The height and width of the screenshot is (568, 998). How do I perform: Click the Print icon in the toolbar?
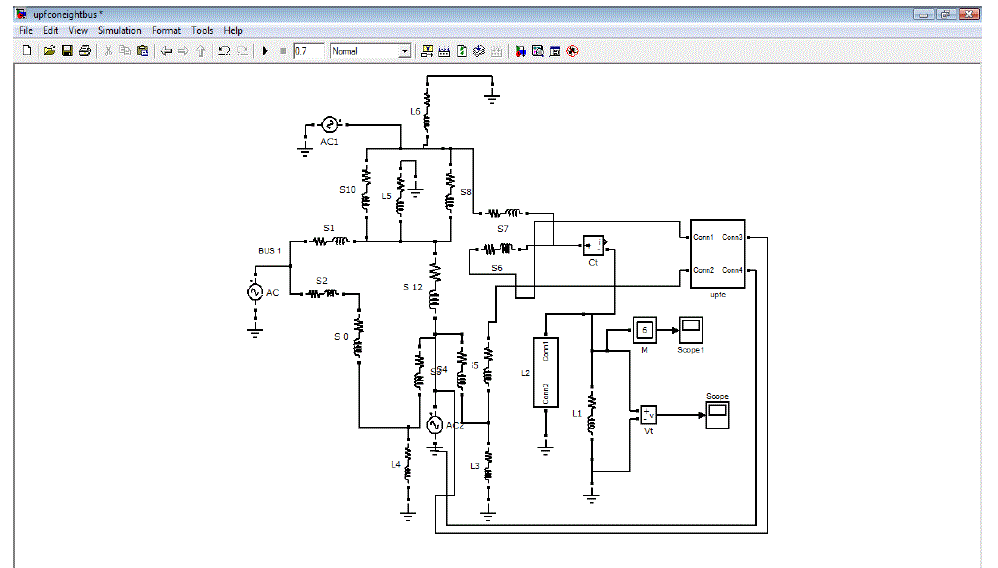[85, 51]
